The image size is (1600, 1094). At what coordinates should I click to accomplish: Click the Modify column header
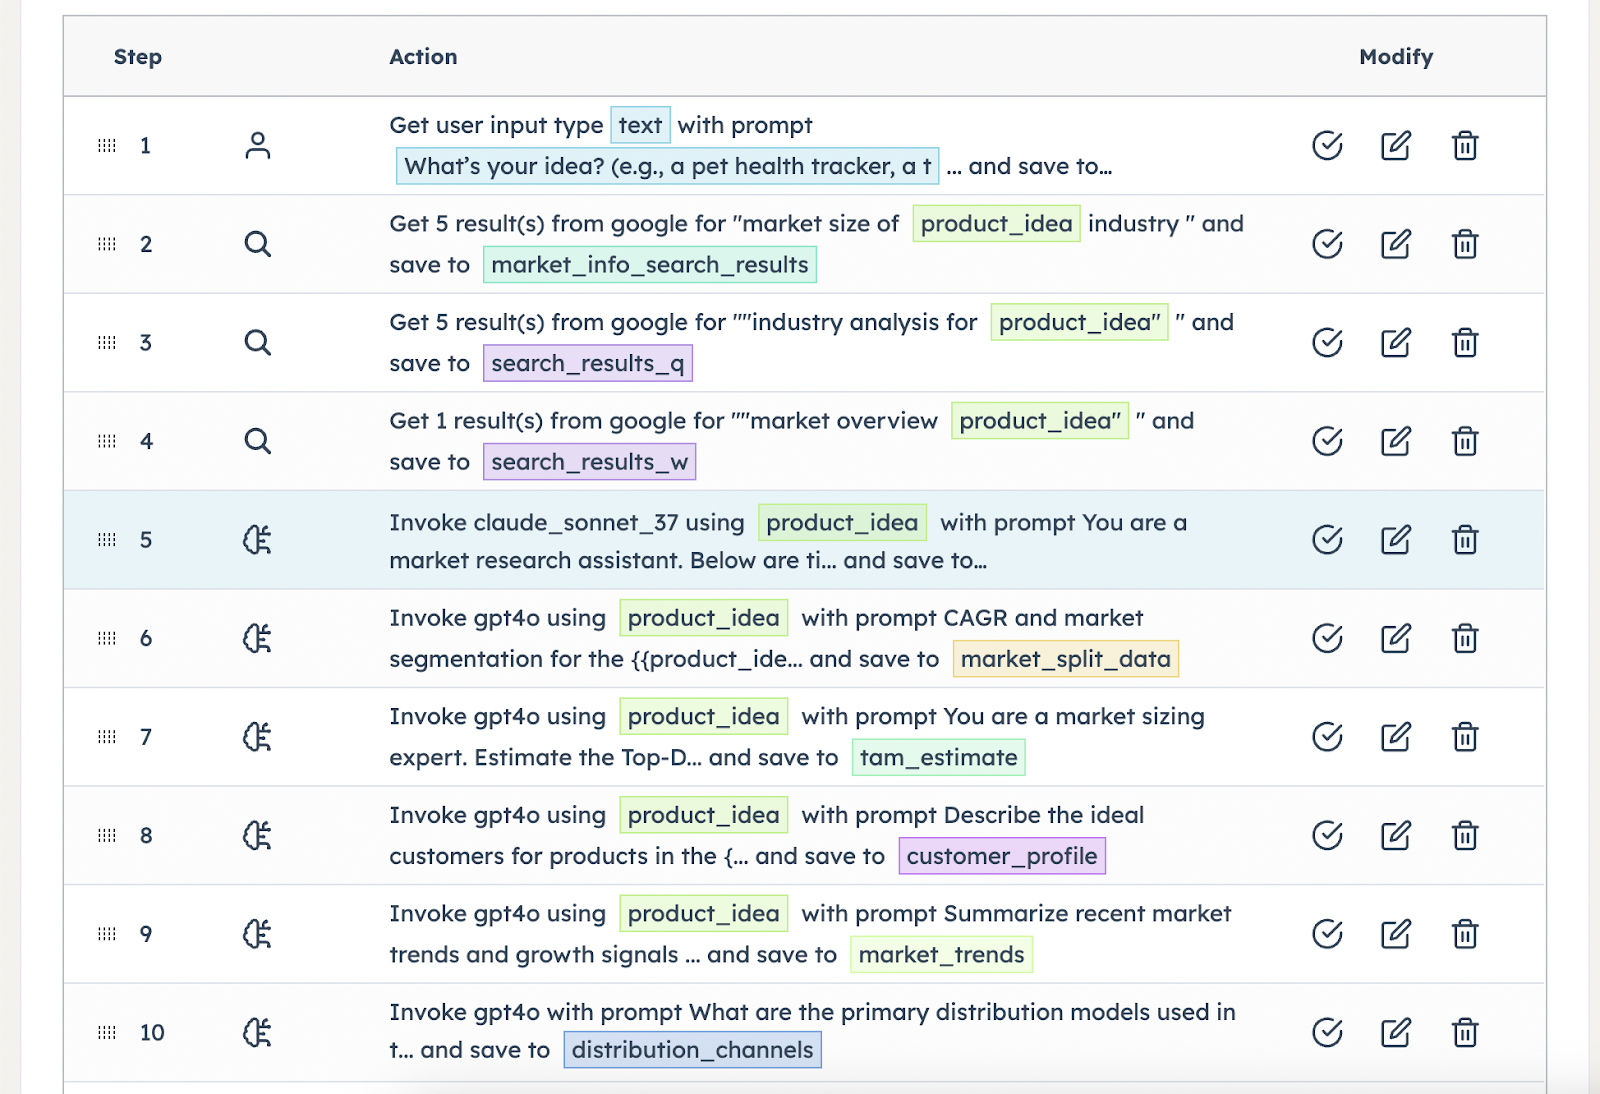click(x=1396, y=57)
